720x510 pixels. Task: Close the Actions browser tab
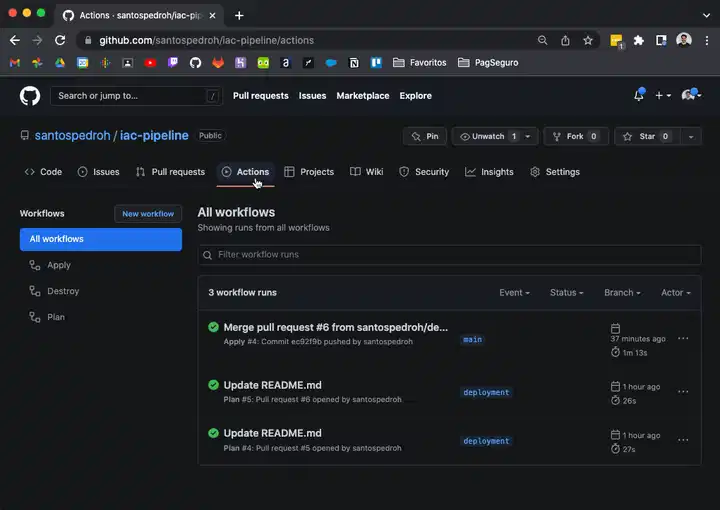(x=213, y=16)
